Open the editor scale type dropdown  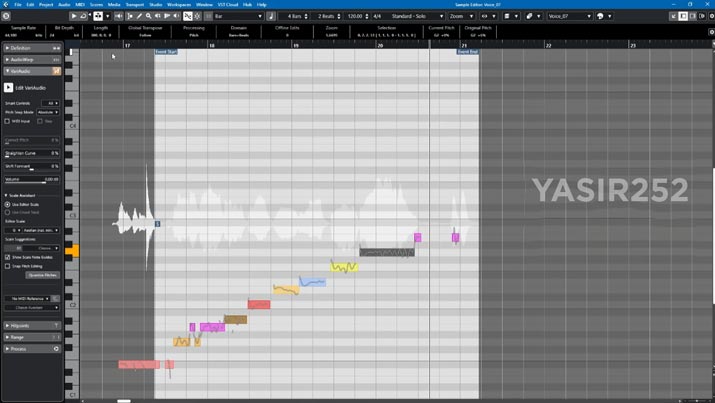coord(41,230)
